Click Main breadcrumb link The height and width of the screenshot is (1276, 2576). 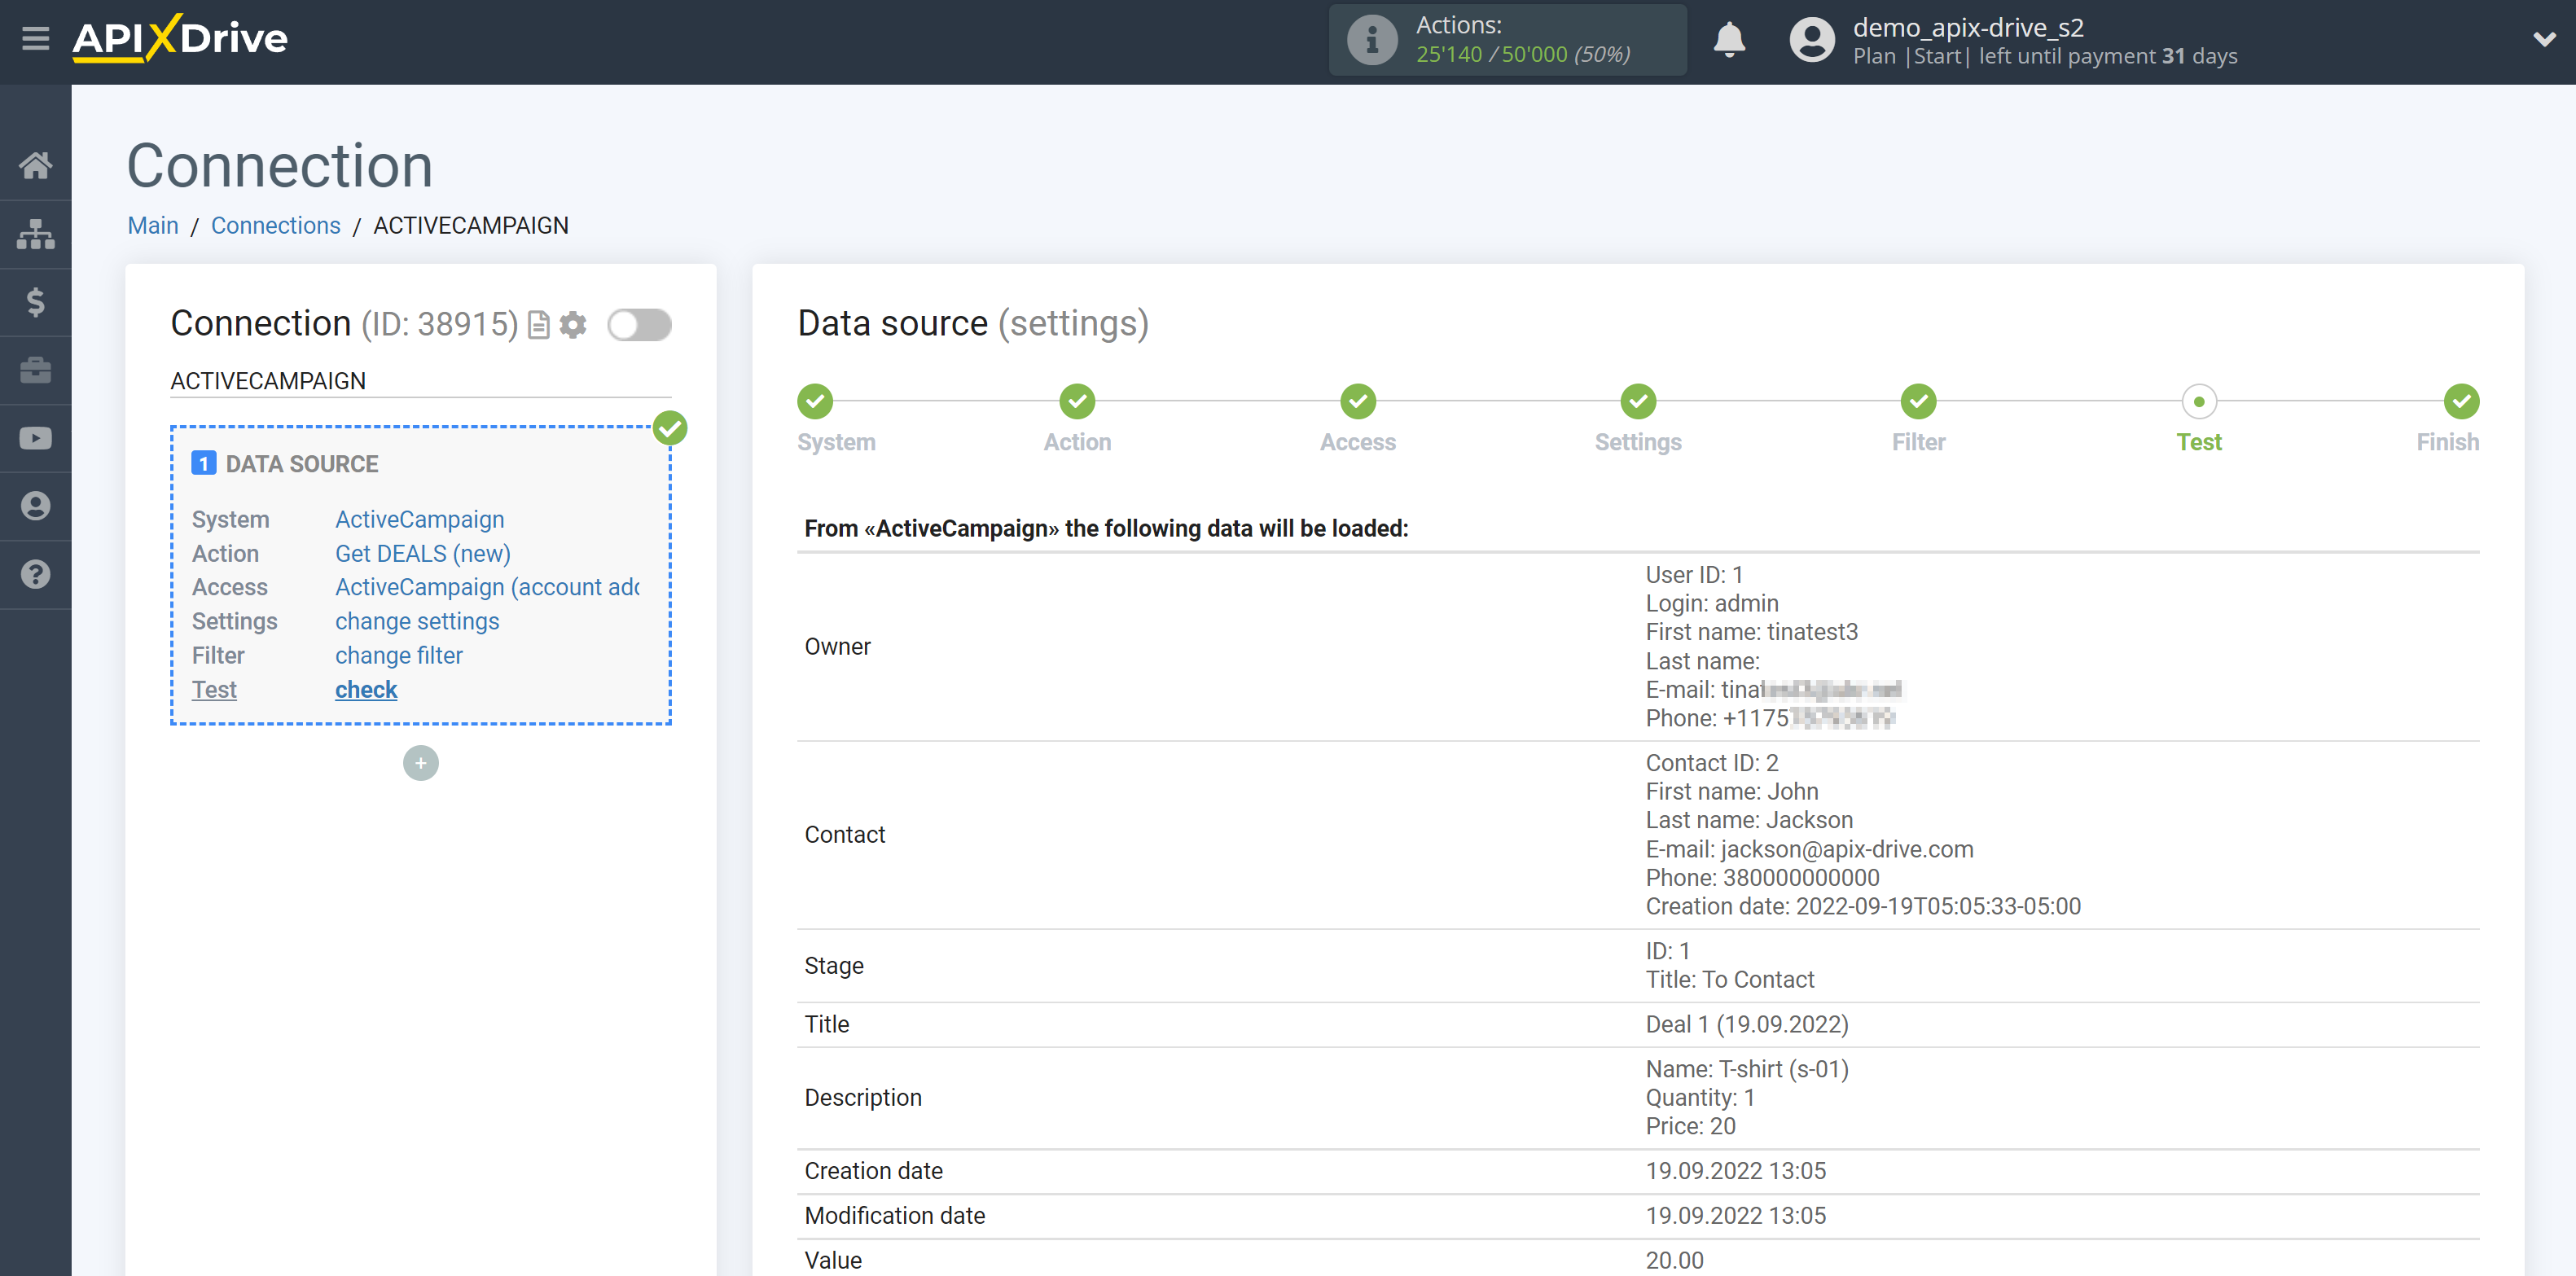[x=153, y=226]
